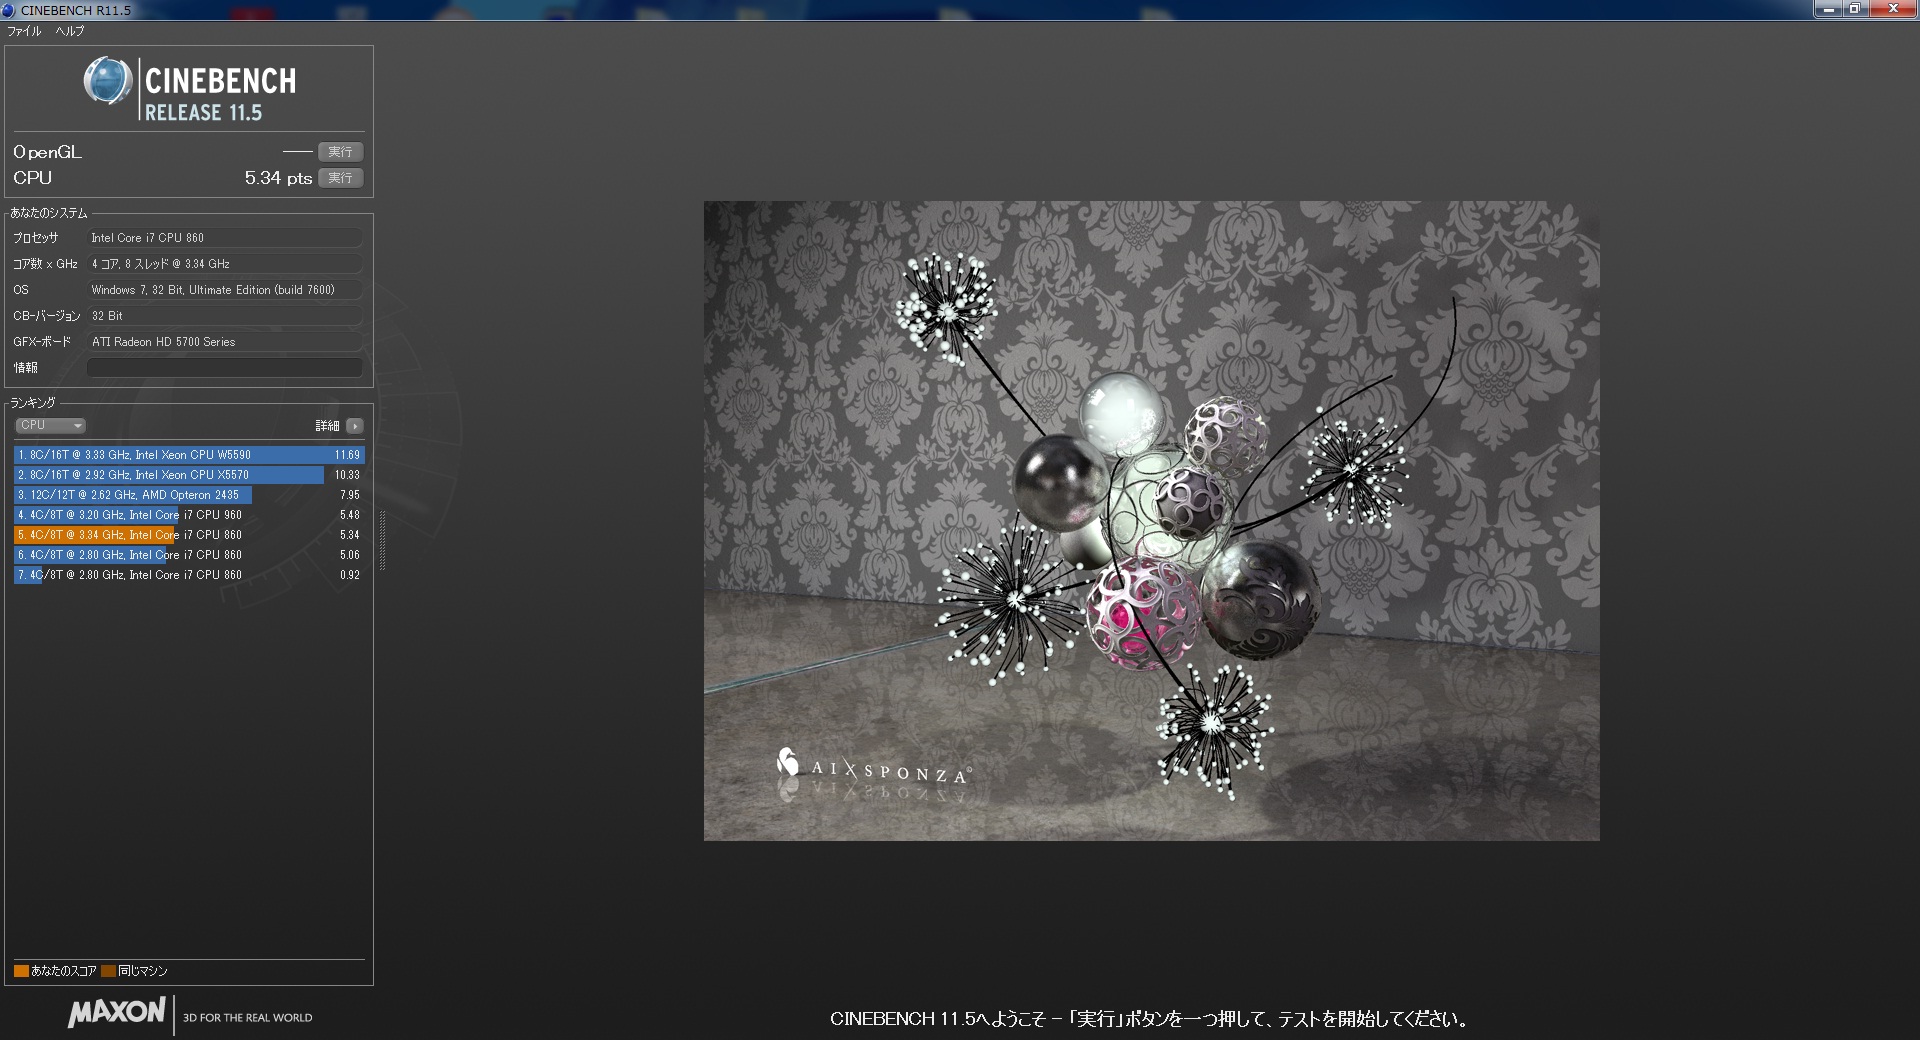Viewport: 1920px width, 1040px height.
Task: Restore down the CINEBENCH window
Action: [1855, 9]
